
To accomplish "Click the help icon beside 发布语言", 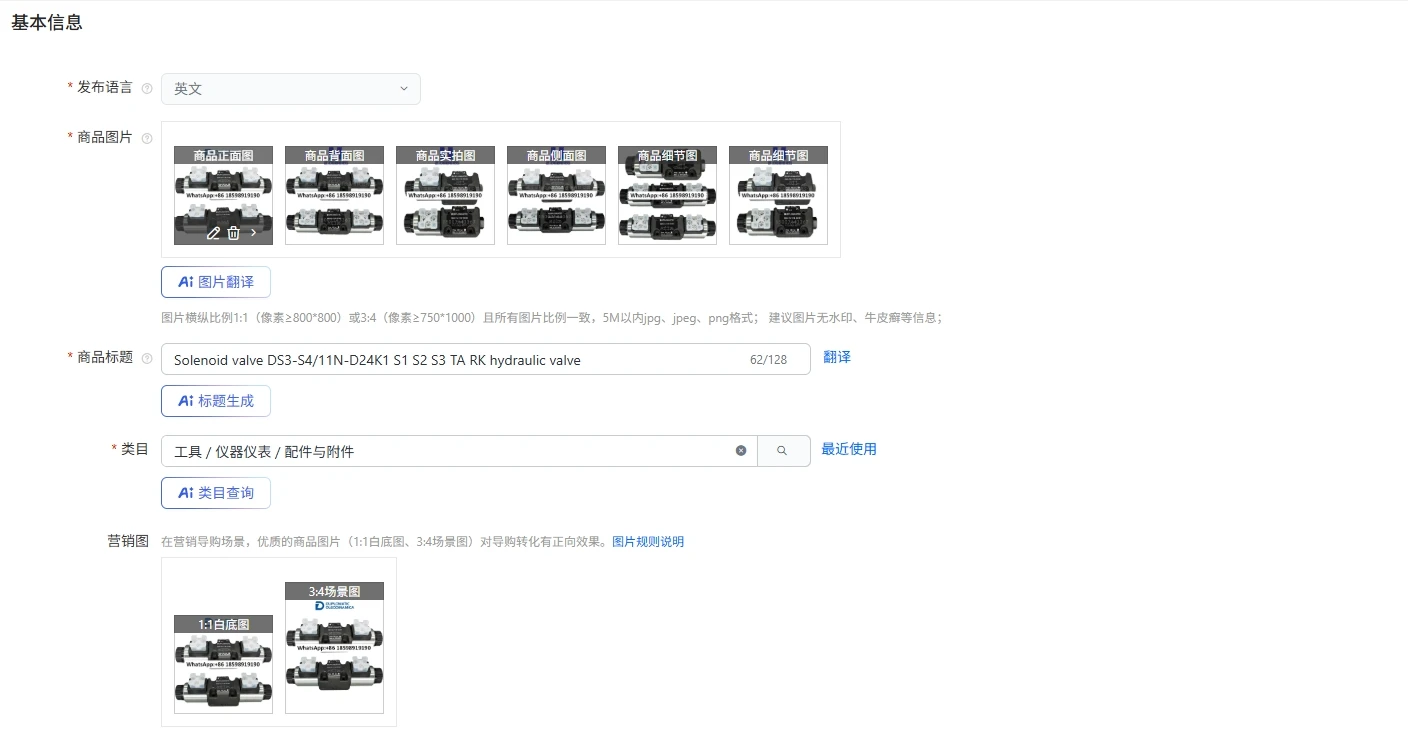I will click(147, 88).
